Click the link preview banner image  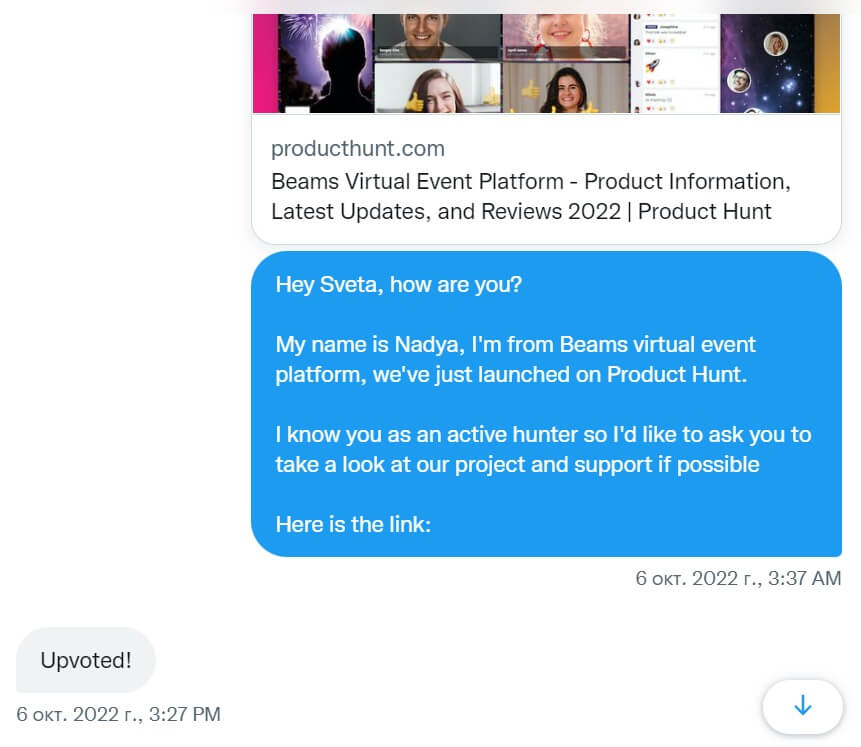pos(547,60)
